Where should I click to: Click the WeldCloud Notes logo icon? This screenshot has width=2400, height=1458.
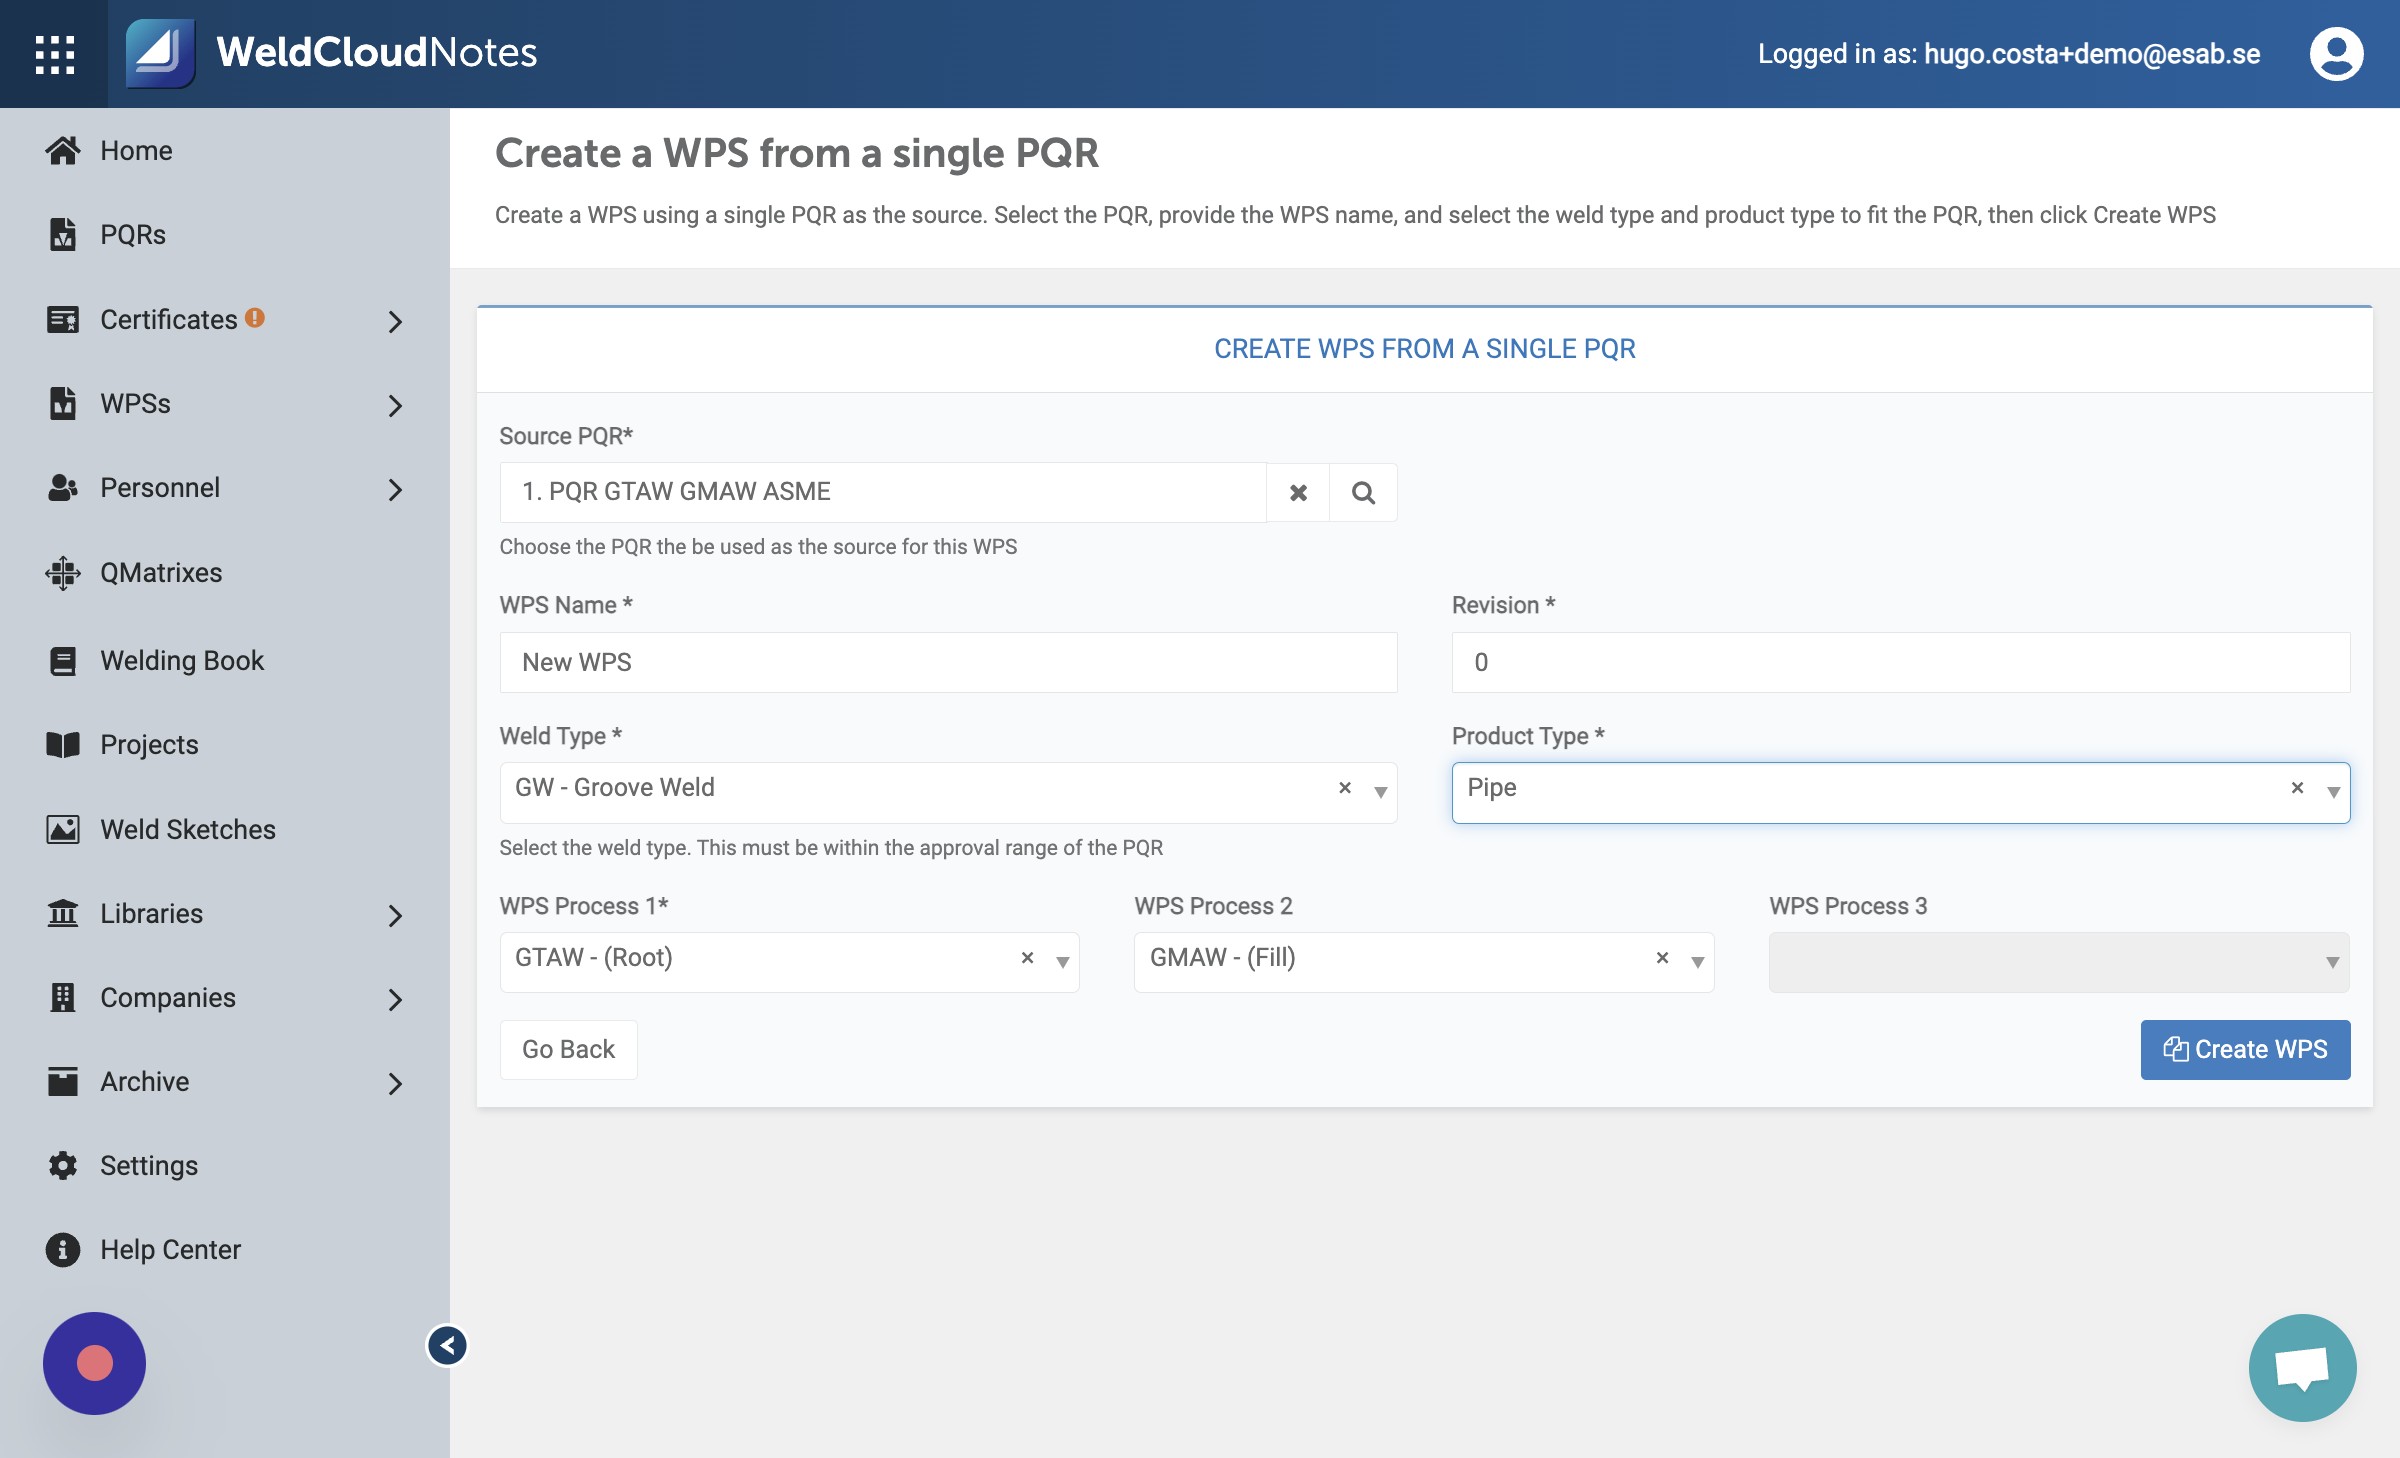(160, 53)
